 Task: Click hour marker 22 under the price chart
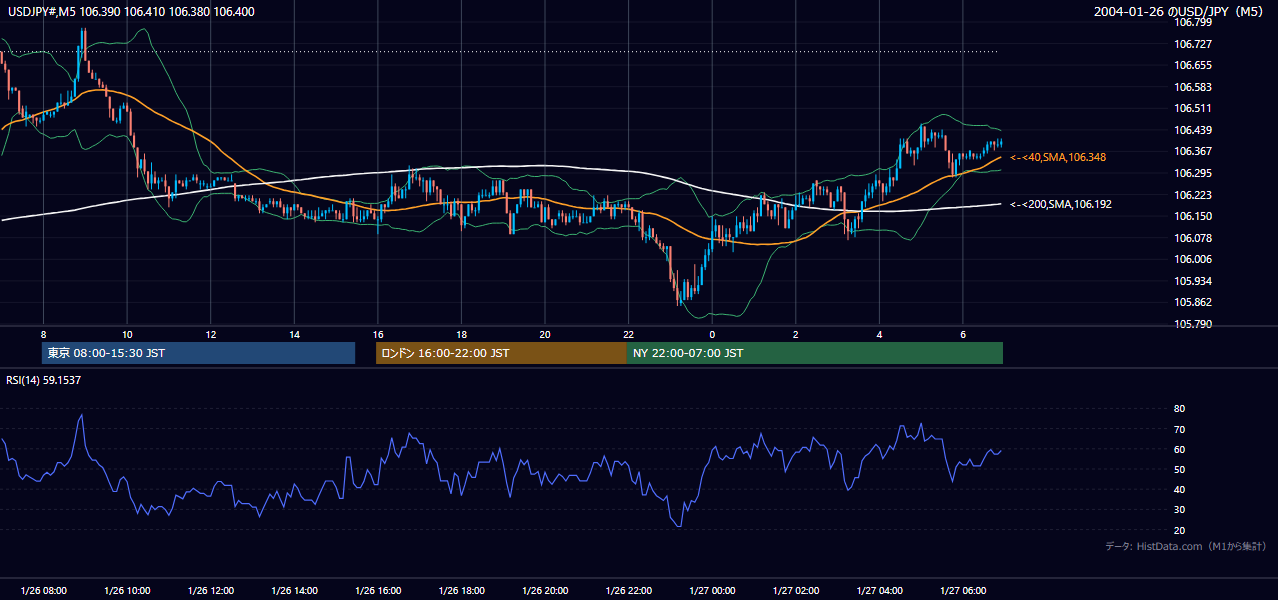tap(628, 334)
